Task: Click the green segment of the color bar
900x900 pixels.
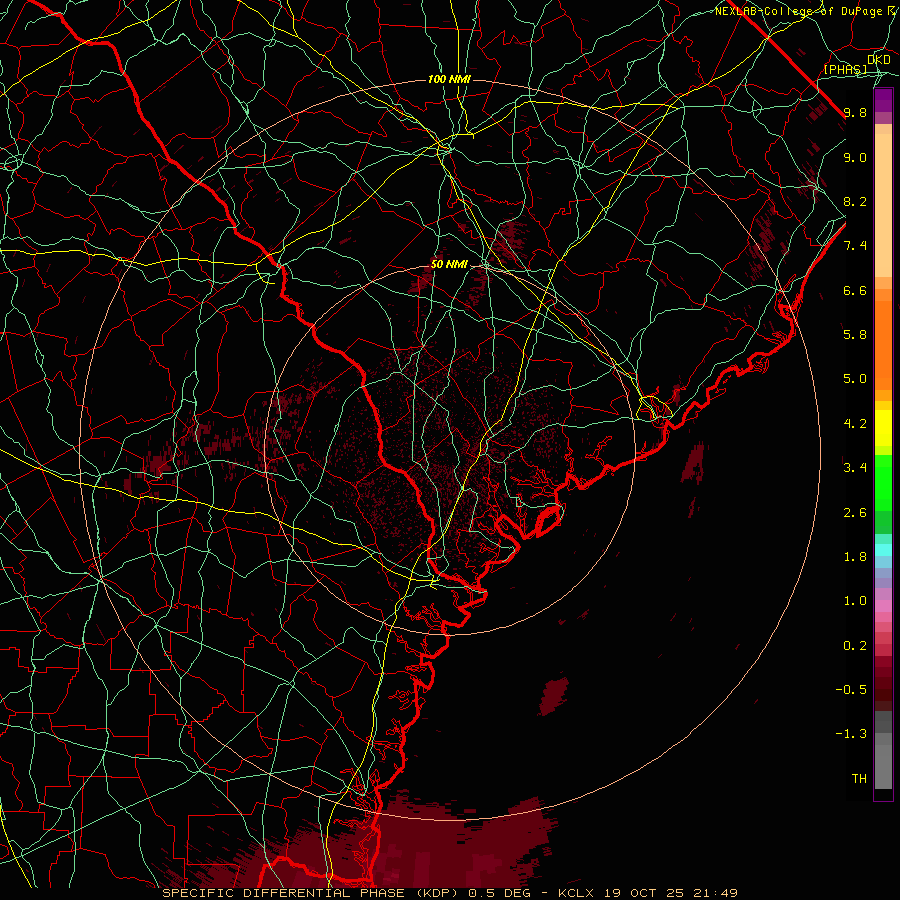Action: [883, 482]
